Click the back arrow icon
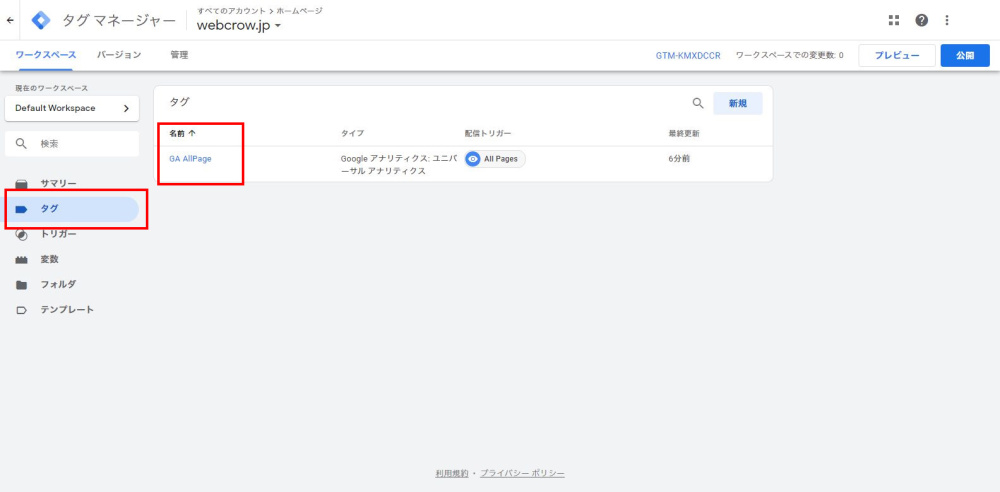Viewport: 1000px width, 492px height. pyautogui.click(x=10, y=20)
